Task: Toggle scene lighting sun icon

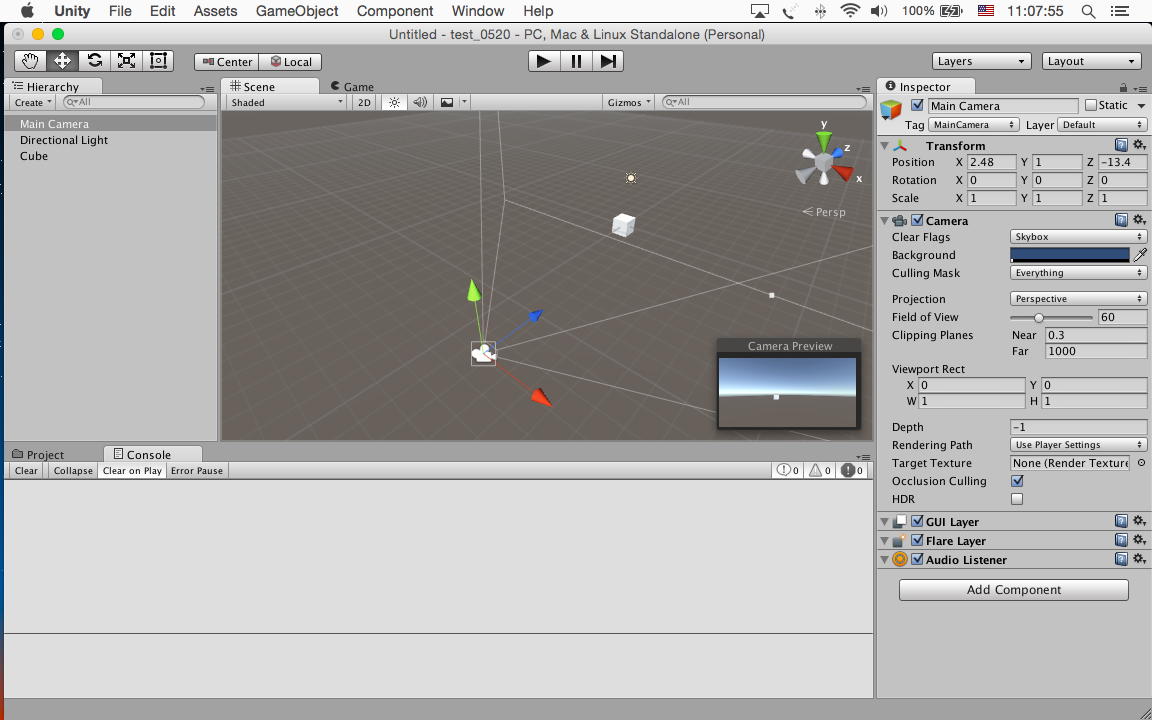Action: tap(394, 102)
